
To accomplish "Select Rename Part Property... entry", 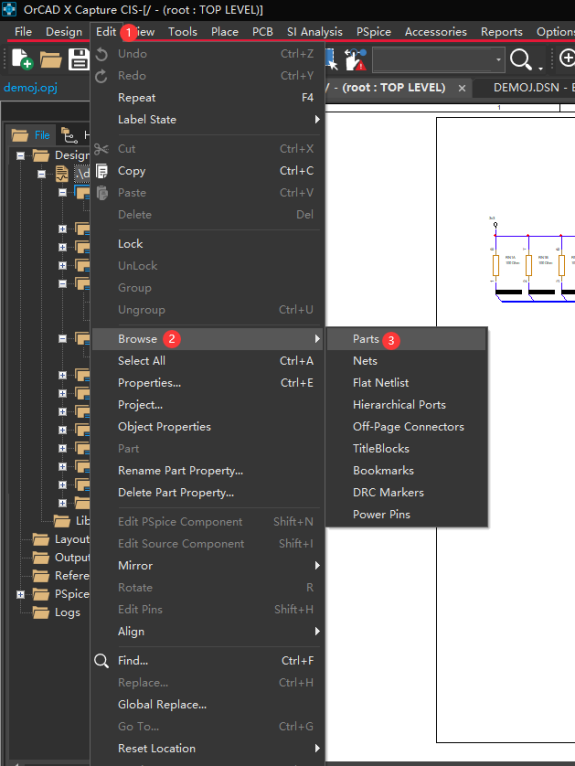I will (x=208, y=471).
